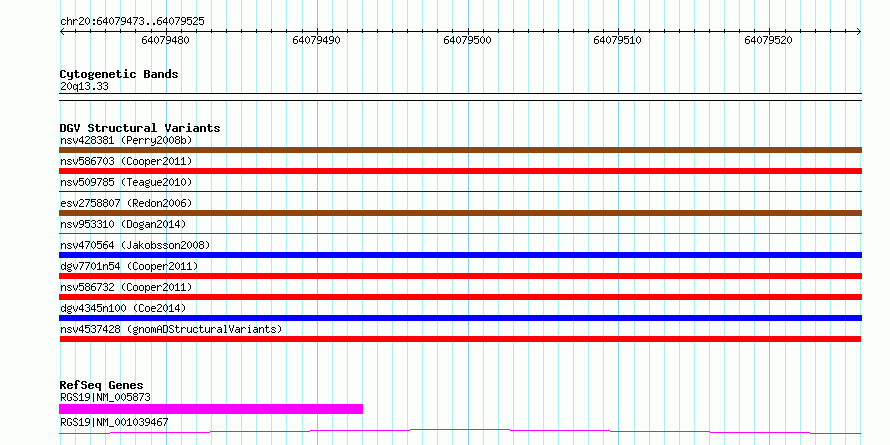Click ruler position 64079520

point(769,40)
